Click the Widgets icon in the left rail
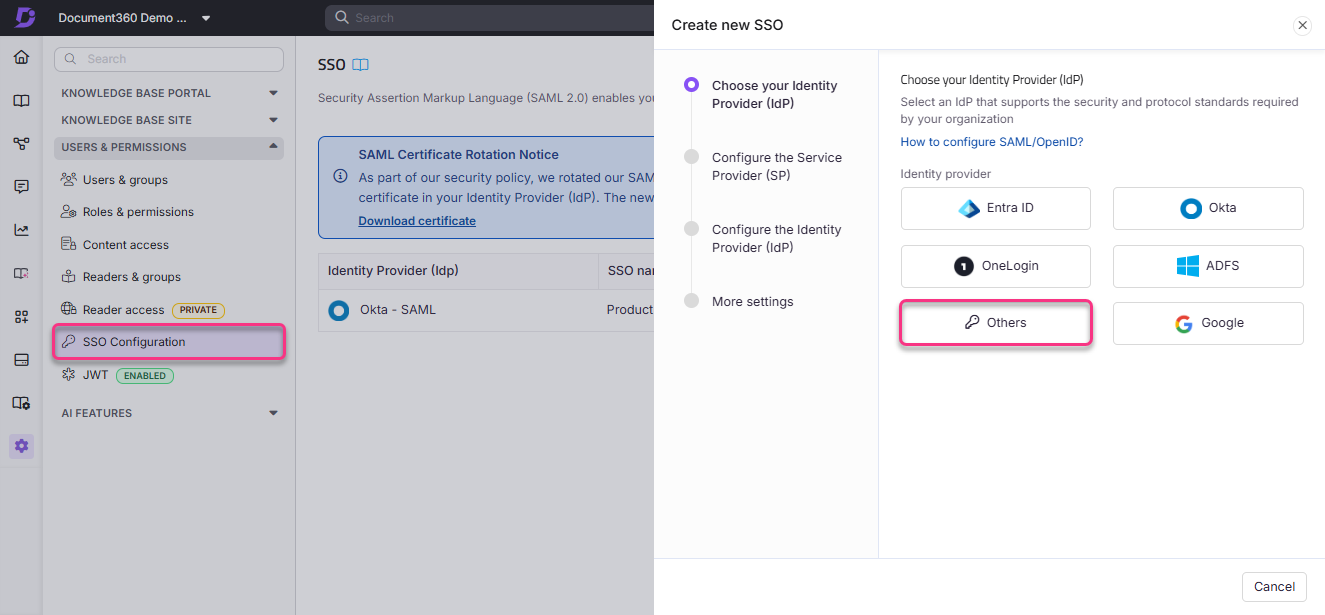Image resolution: width=1325 pixels, height=615 pixels. 21,315
